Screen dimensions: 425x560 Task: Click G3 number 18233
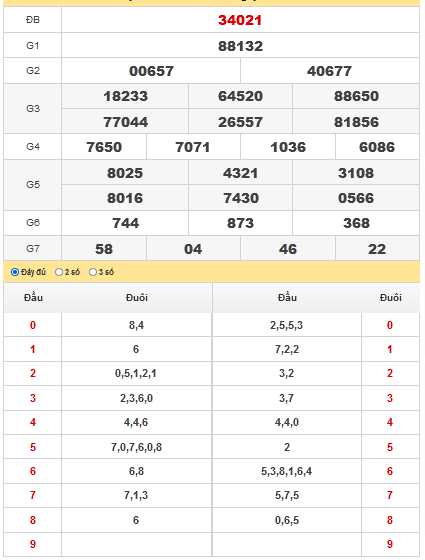tap(125, 96)
